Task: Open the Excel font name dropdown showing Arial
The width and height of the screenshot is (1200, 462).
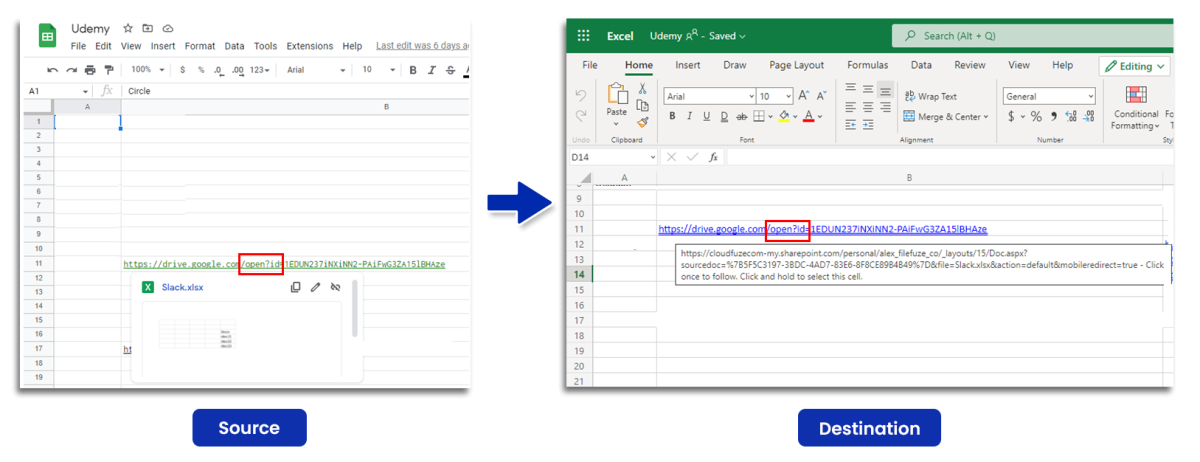Action: (x=709, y=96)
